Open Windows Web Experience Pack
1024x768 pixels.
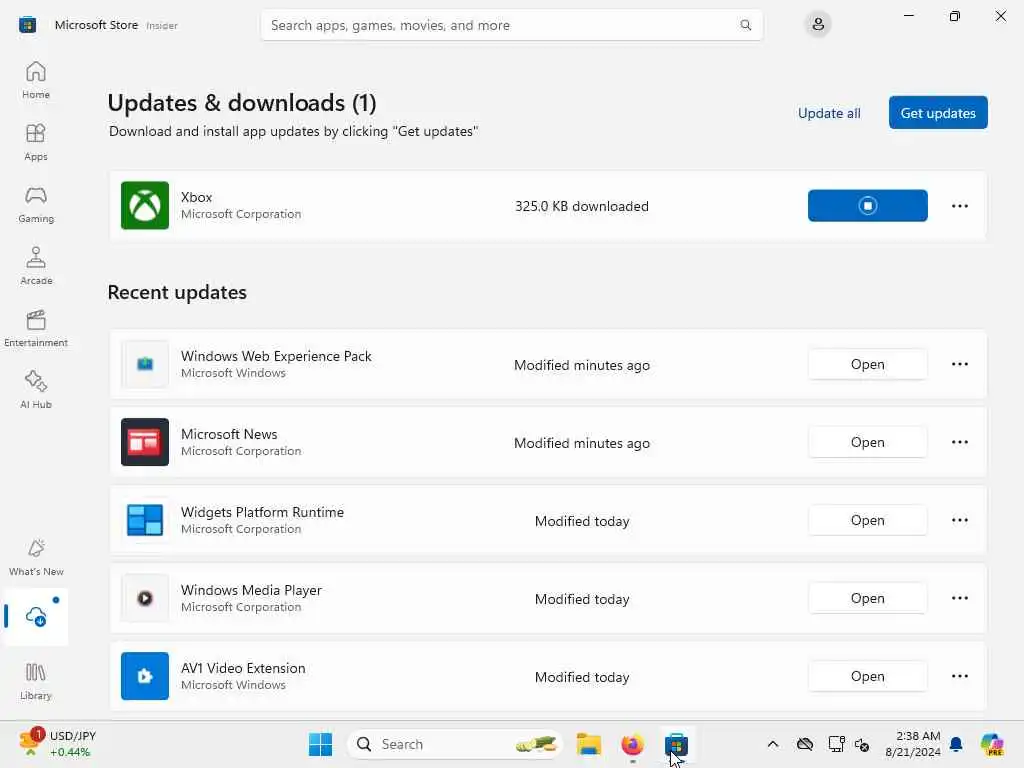[867, 364]
